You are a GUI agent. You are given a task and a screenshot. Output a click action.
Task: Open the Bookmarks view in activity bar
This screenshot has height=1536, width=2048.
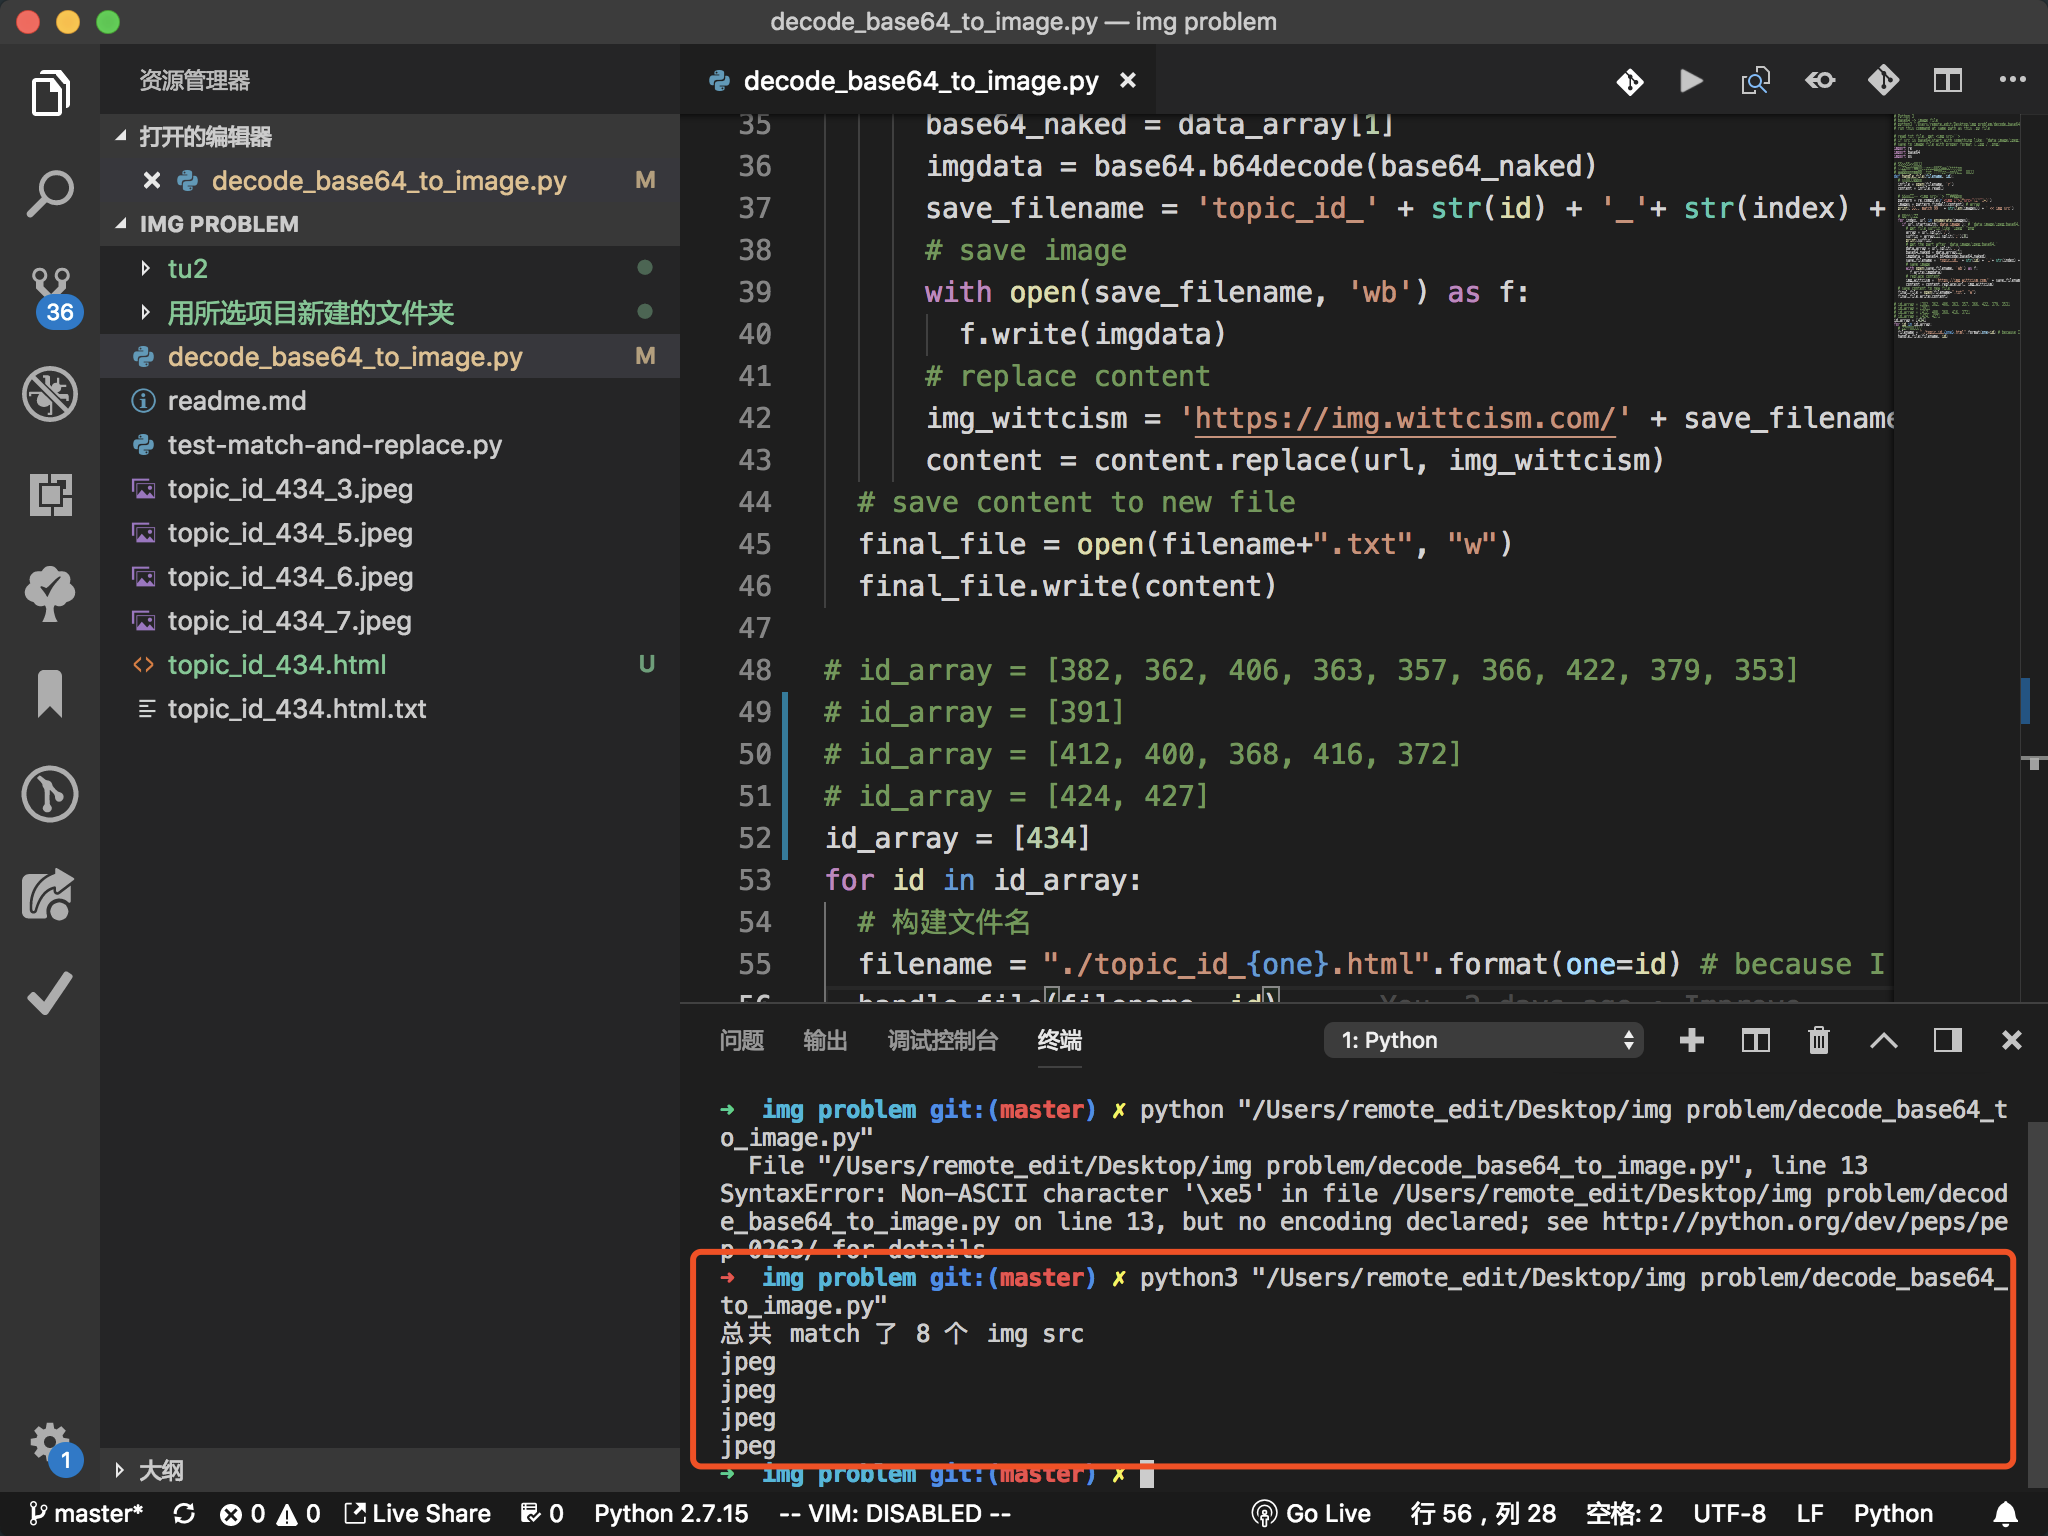point(50,694)
